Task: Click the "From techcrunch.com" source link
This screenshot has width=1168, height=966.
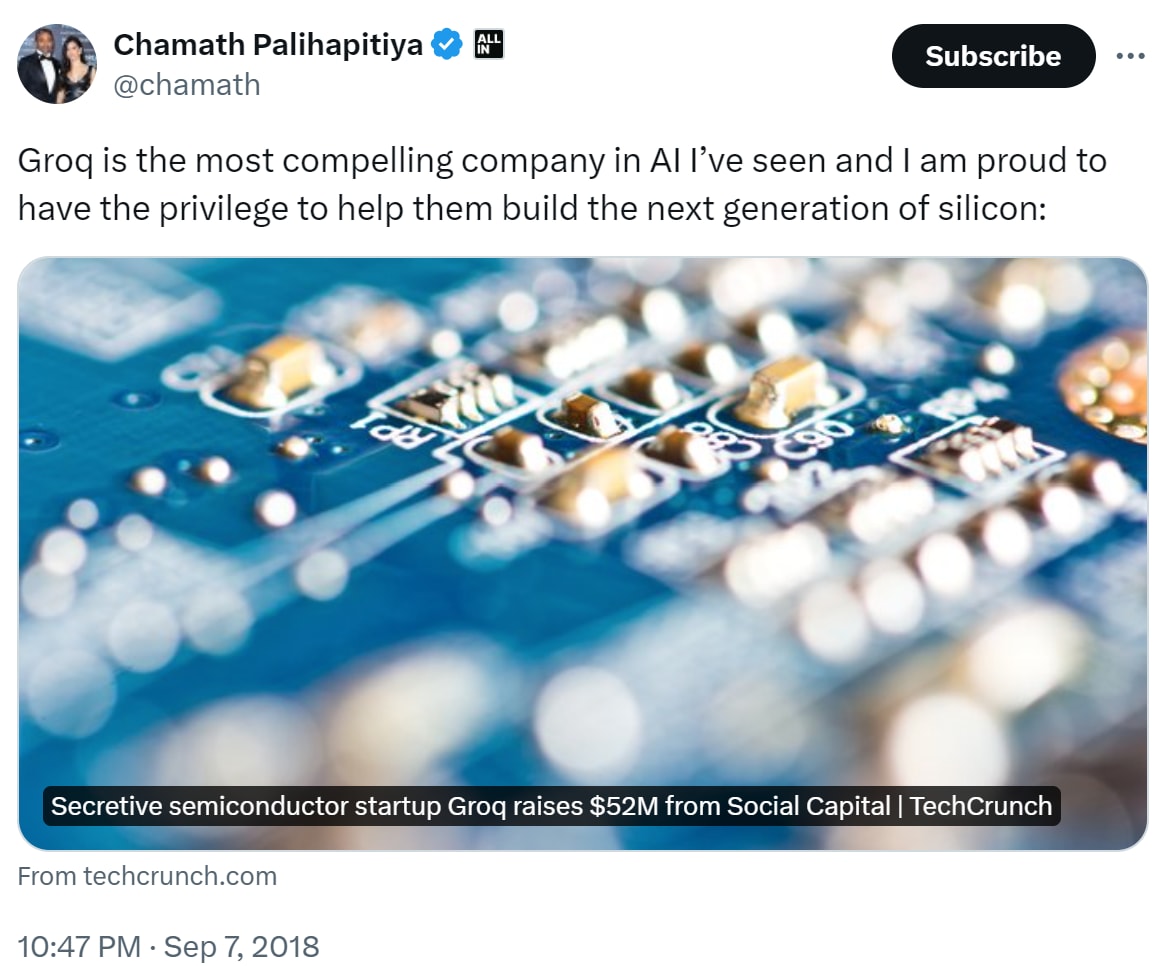Action: coord(147,876)
